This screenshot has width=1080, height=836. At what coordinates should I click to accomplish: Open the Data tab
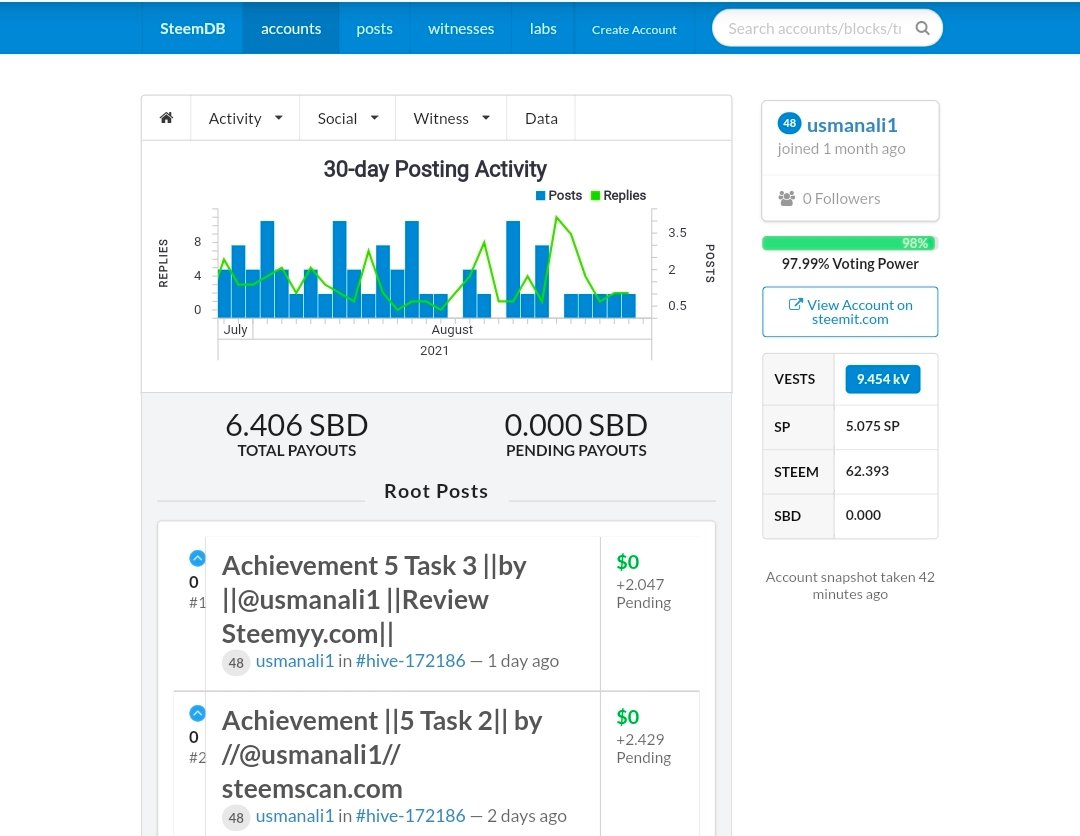(x=541, y=118)
